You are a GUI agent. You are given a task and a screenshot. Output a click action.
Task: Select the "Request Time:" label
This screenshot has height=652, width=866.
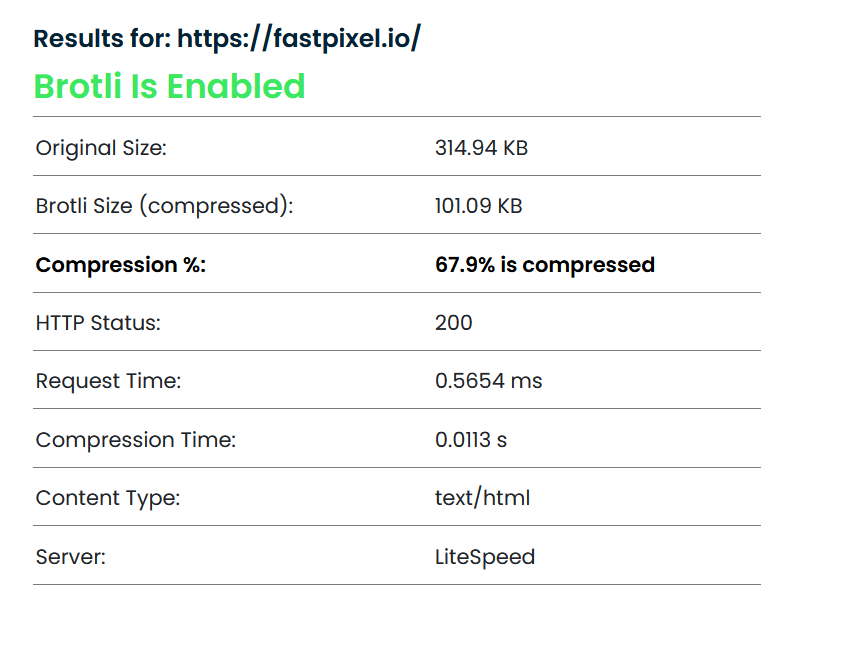point(108,381)
